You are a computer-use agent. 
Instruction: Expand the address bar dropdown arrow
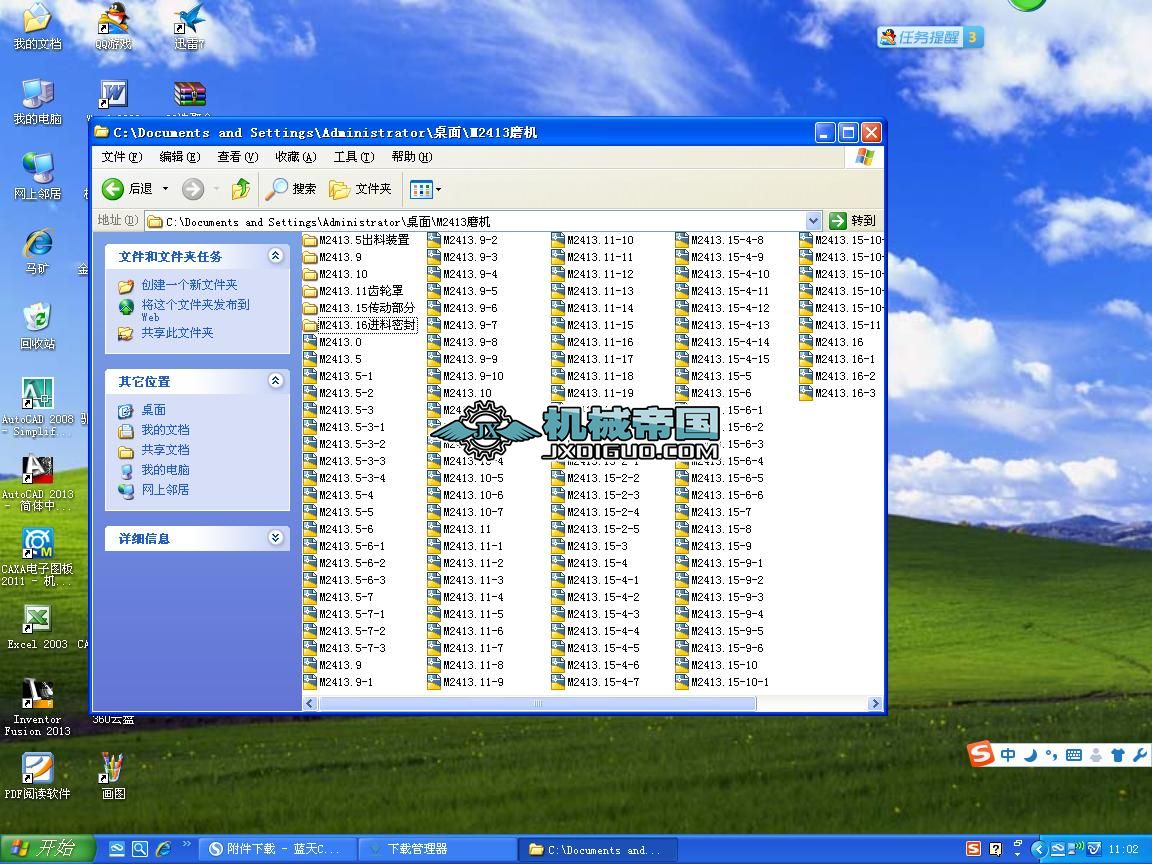click(813, 221)
